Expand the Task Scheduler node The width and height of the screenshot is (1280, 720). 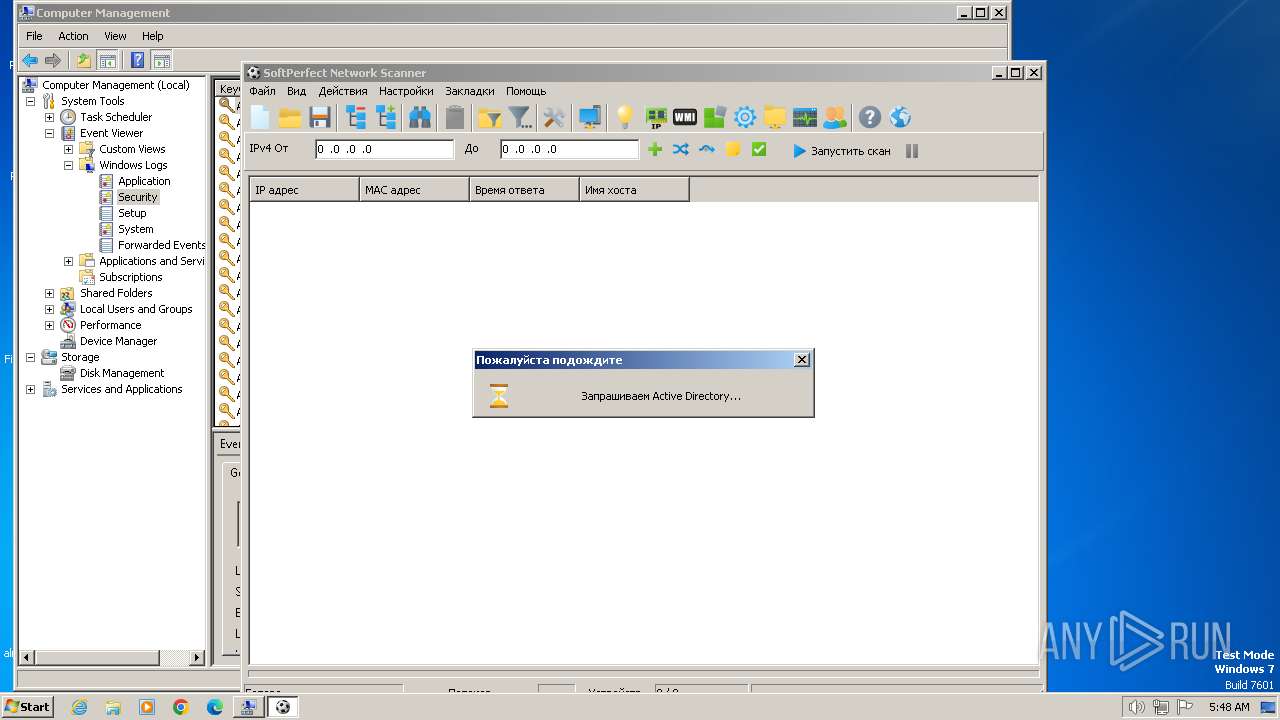[49, 117]
